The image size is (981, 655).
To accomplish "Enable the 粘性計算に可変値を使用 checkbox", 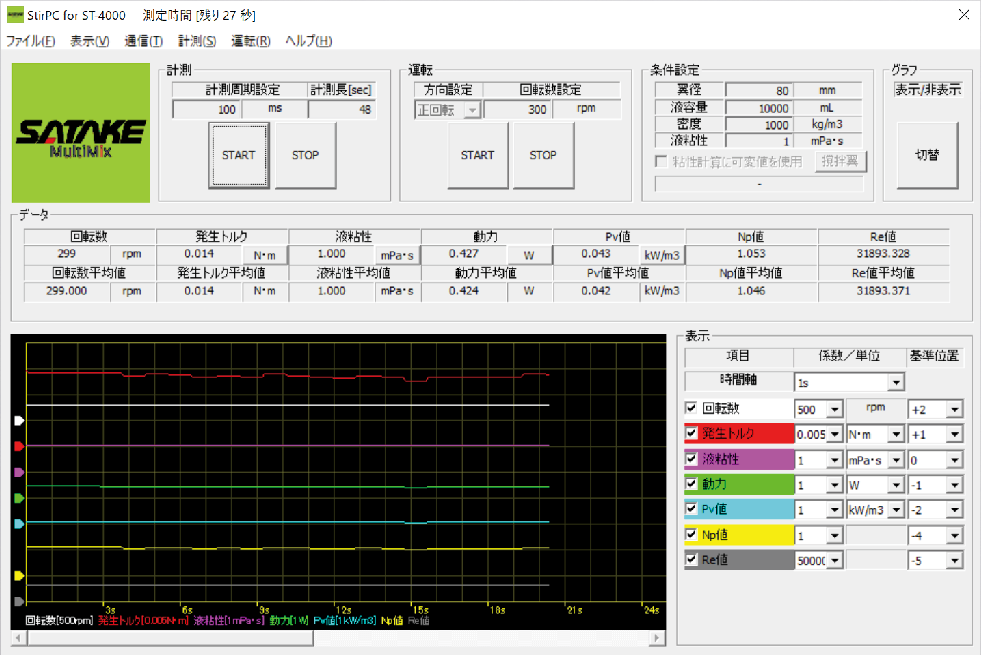I will pos(661,161).
